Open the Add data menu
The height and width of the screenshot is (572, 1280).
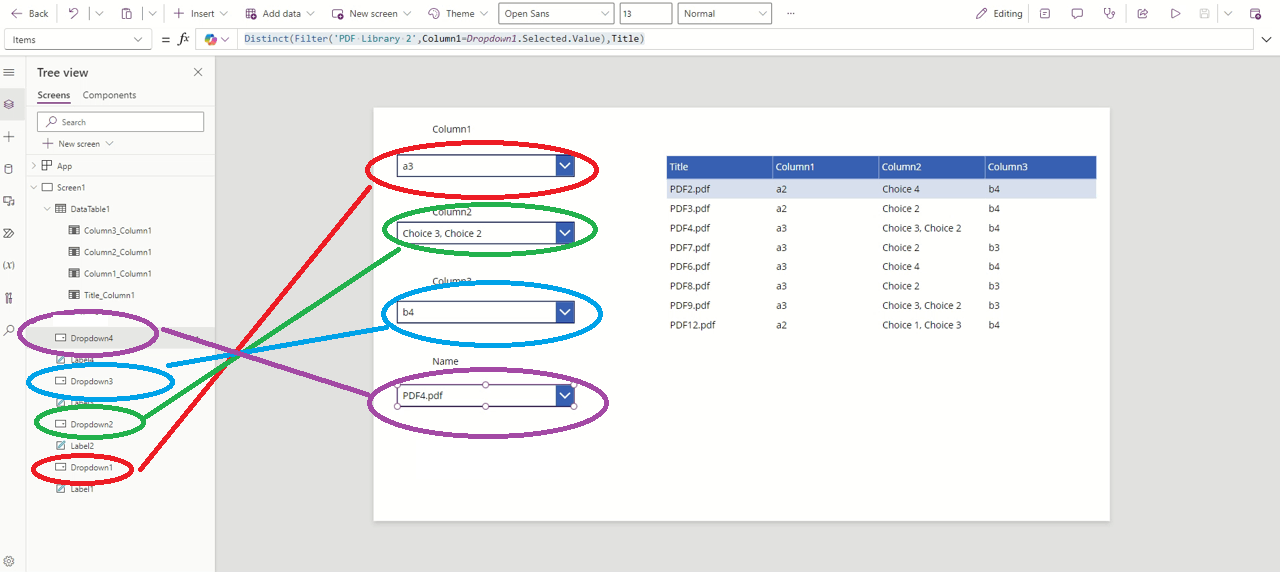pos(280,14)
